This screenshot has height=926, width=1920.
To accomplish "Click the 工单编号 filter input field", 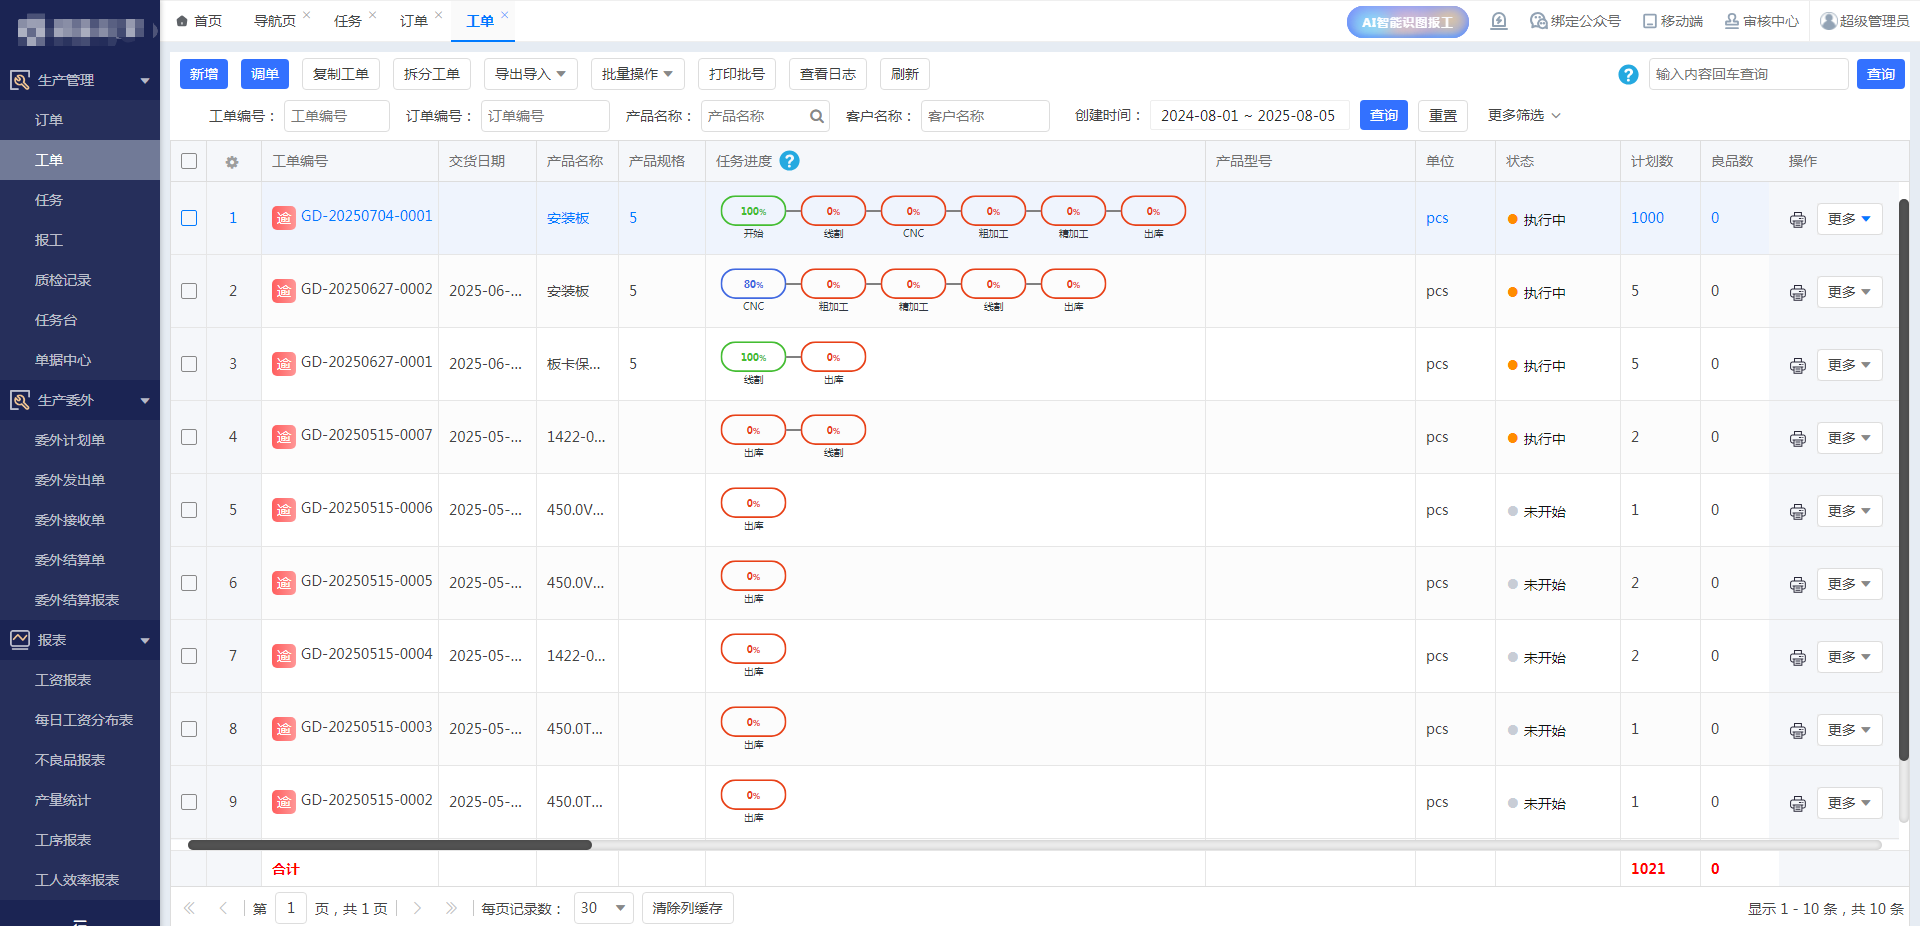I will pyautogui.click(x=336, y=116).
